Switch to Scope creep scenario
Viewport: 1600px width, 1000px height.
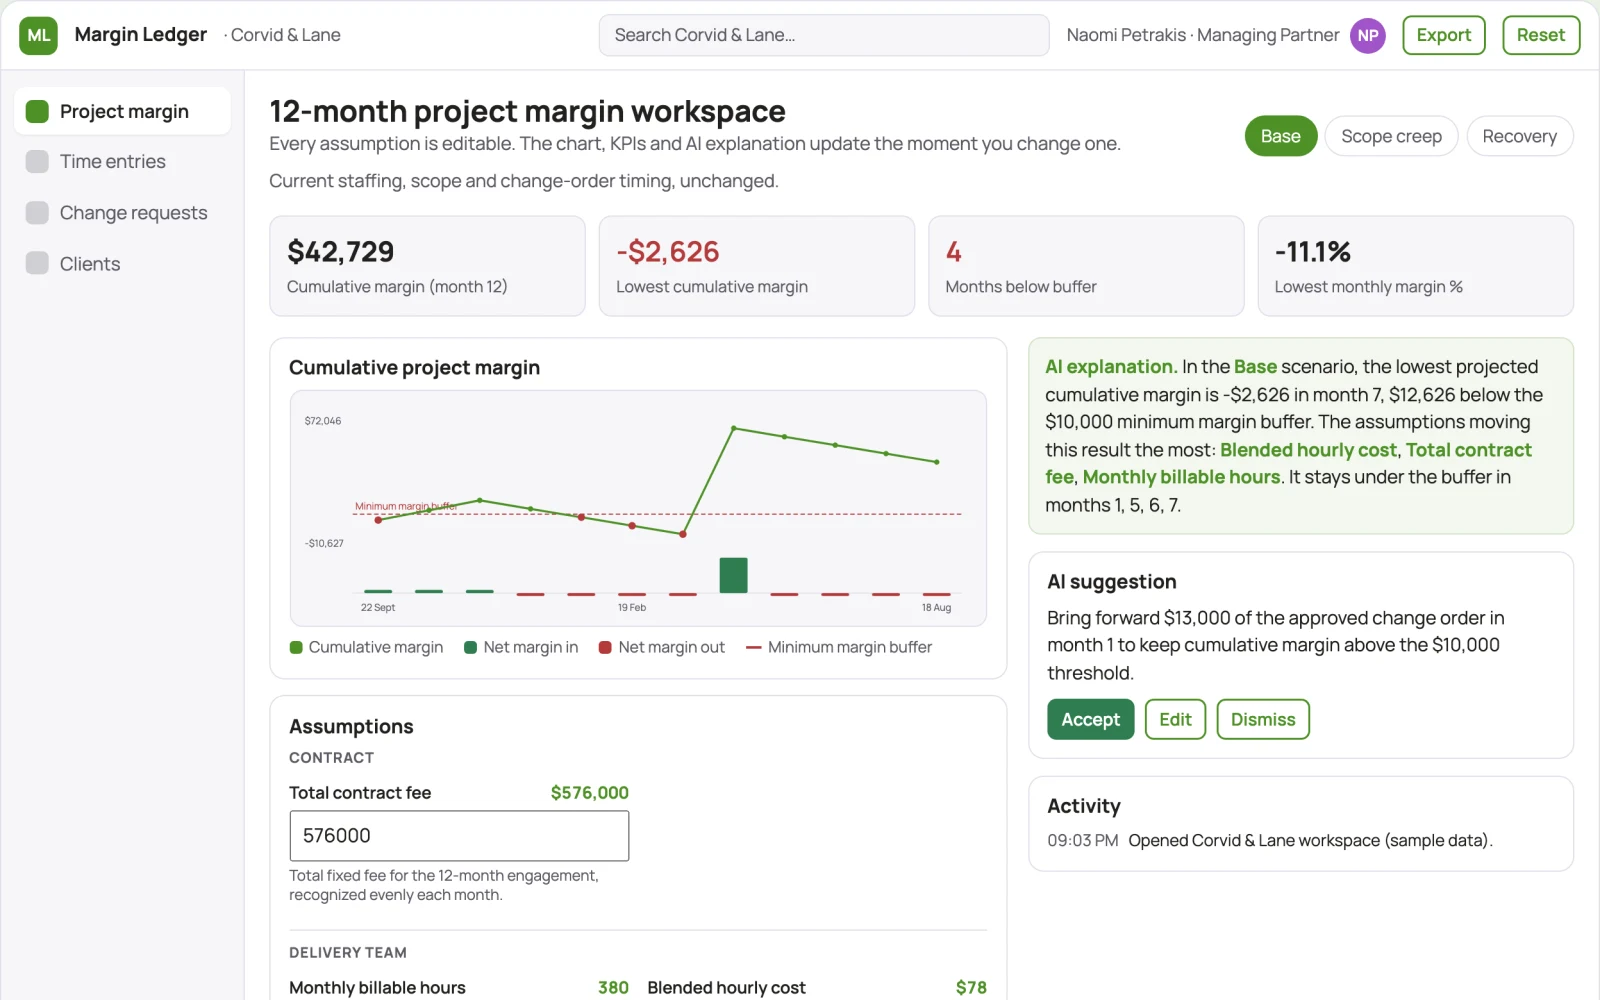coord(1391,136)
